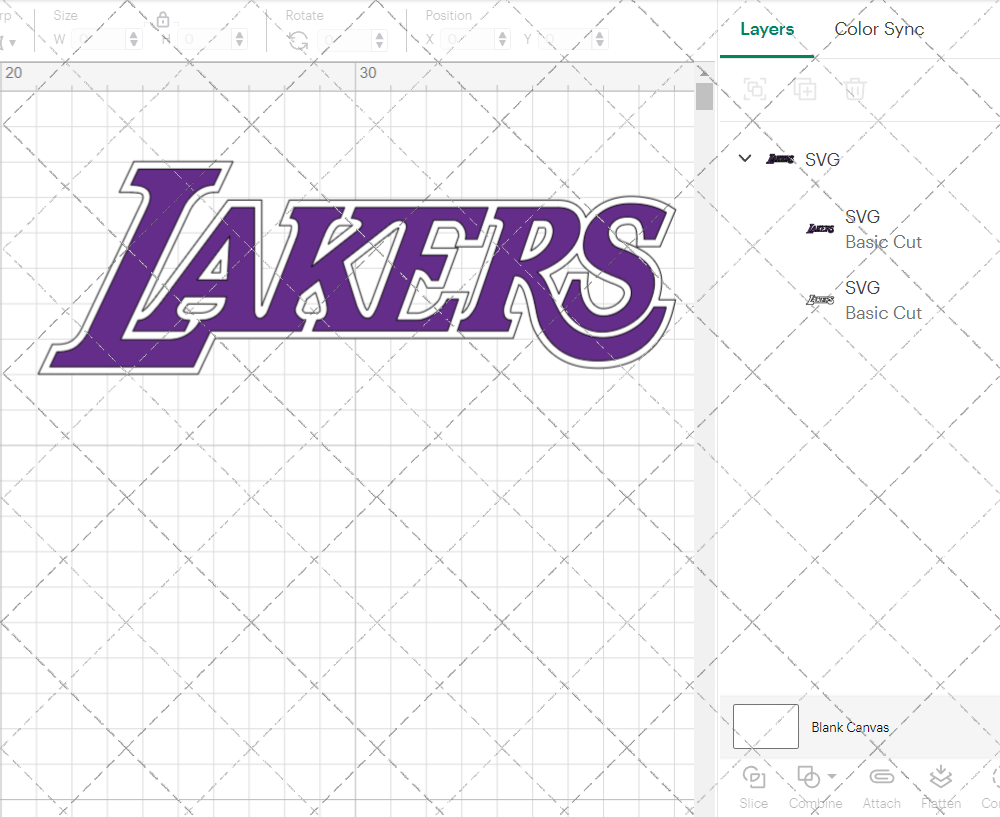Screen dimensions: 1000x817
Task: Switch to the Layers tab
Action: [767, 29]
